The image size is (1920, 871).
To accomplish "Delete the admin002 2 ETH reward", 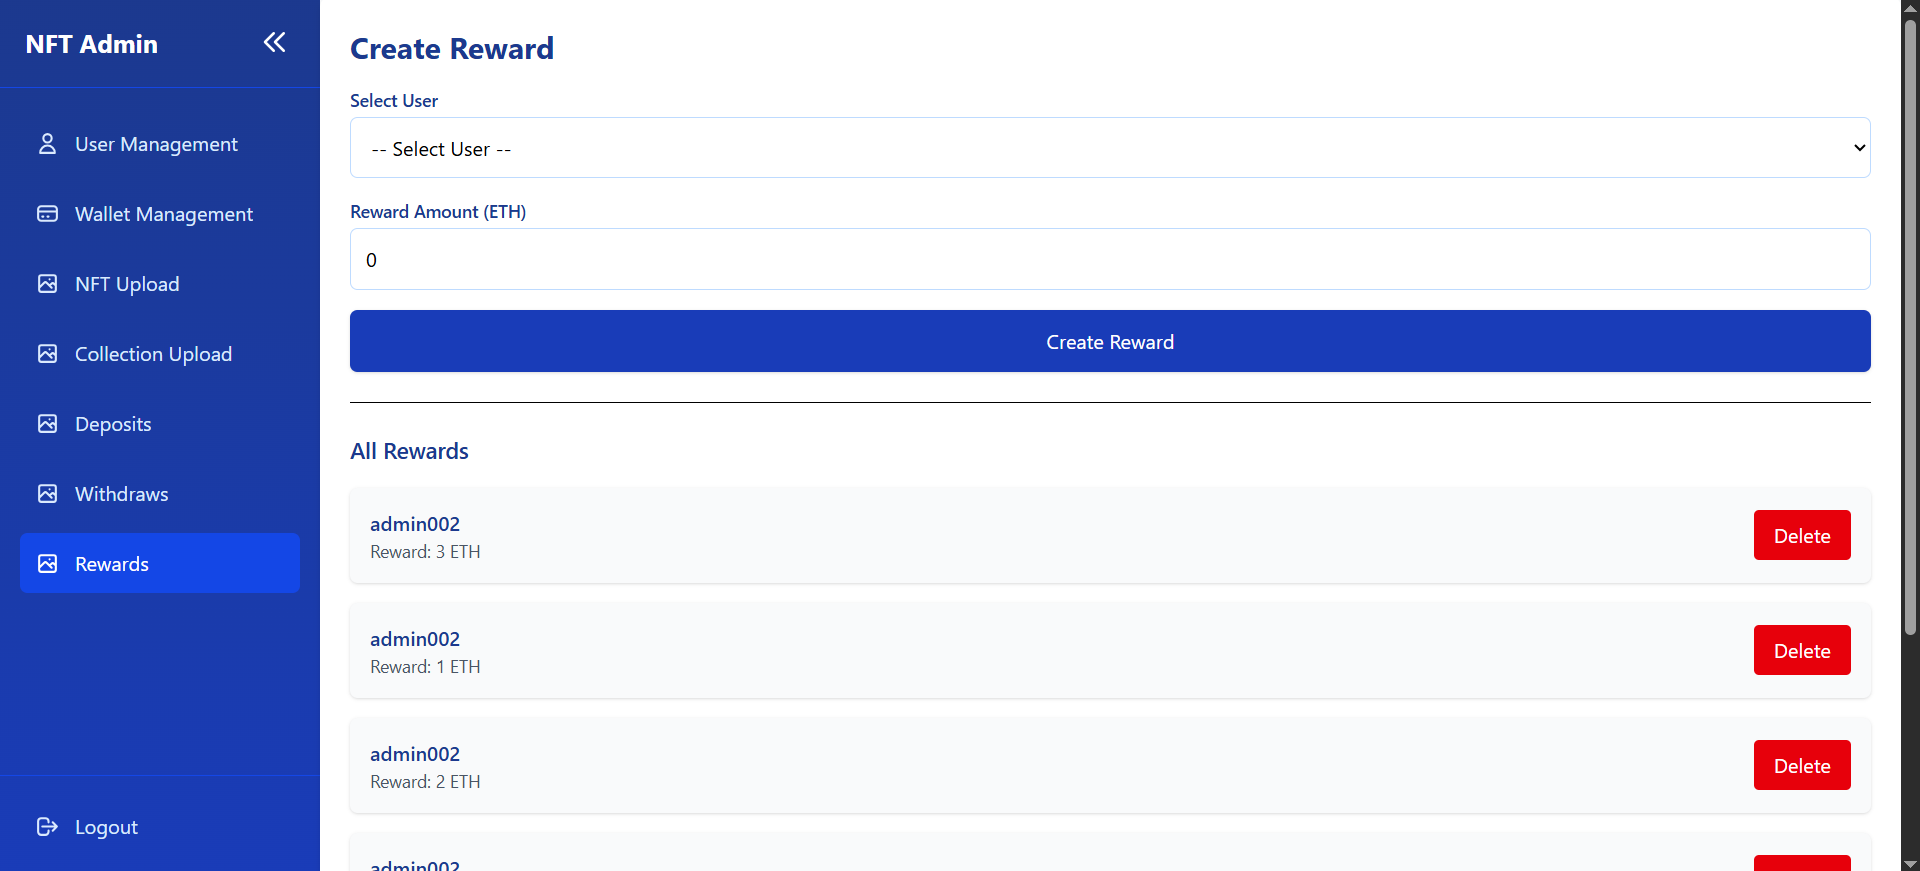I will coord(1801,766).
